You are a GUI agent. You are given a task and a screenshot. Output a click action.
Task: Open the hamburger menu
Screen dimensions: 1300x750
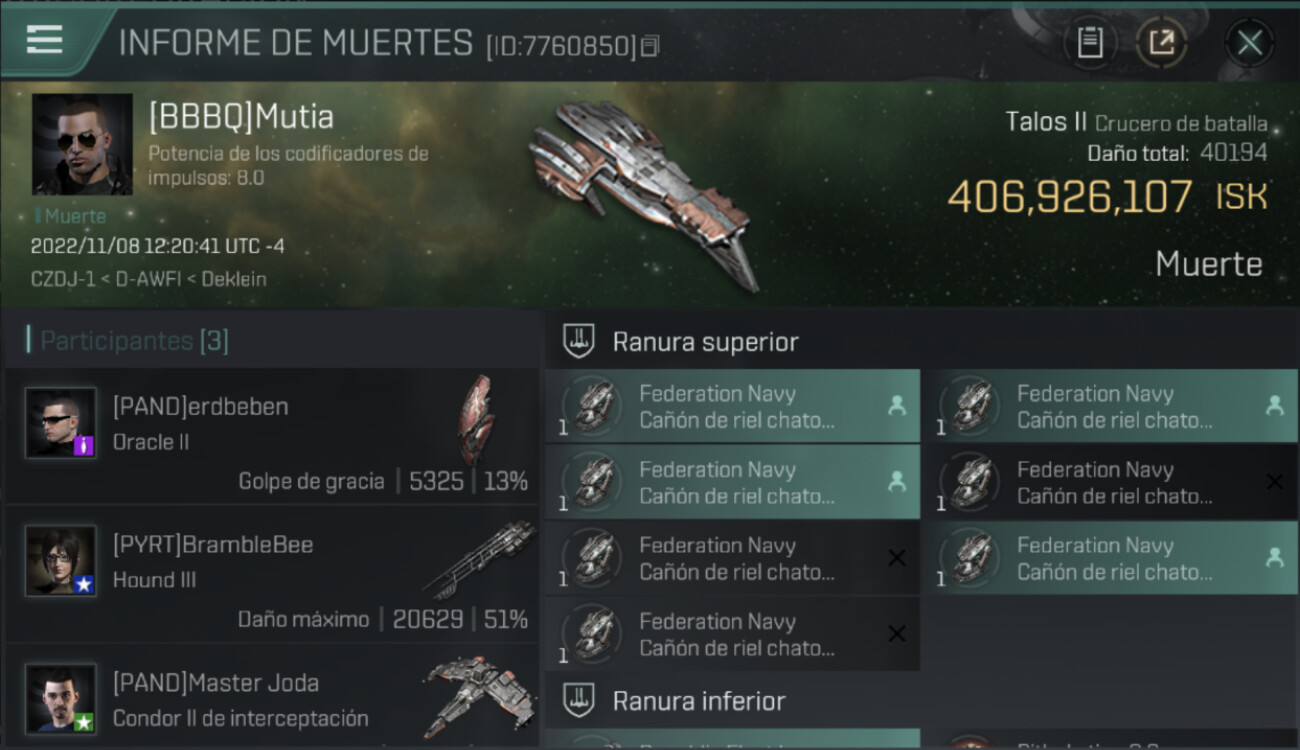(x=45, y=40)
